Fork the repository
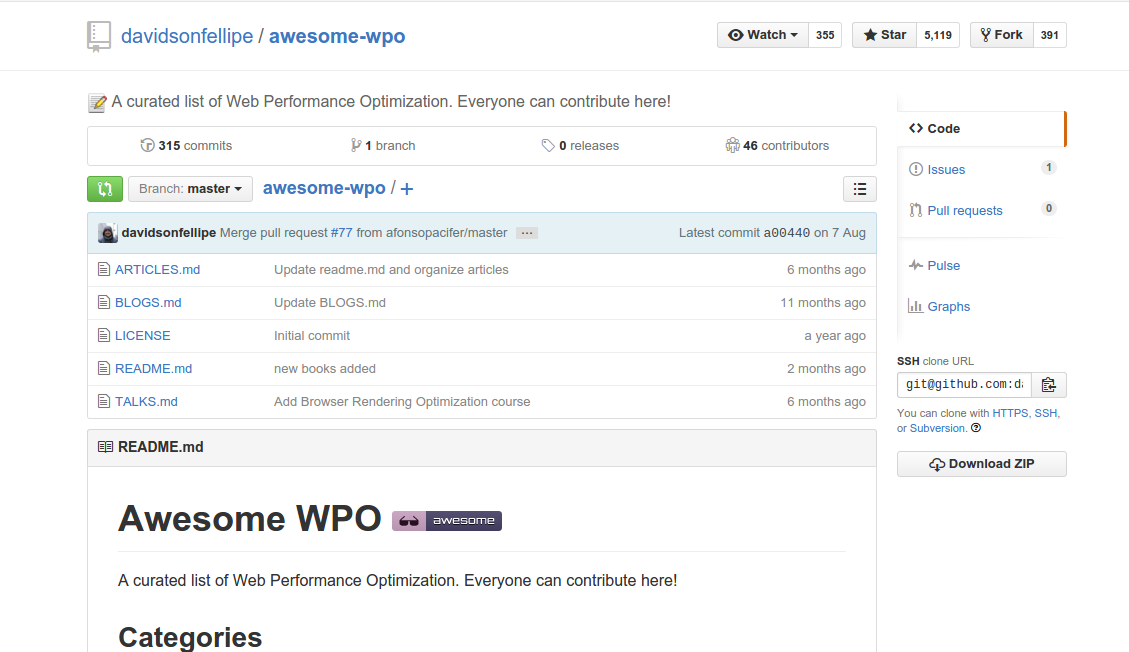 [x=1002, y=35]
